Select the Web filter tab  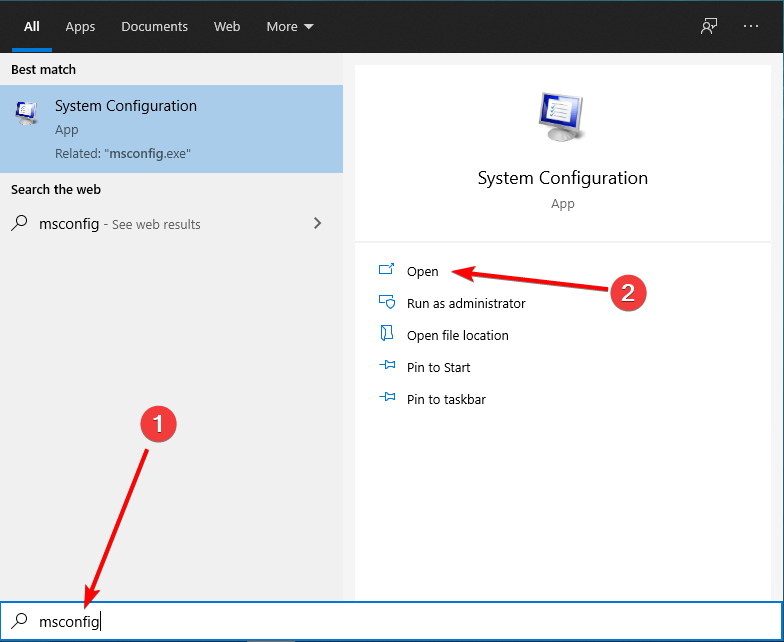(227, 27)
